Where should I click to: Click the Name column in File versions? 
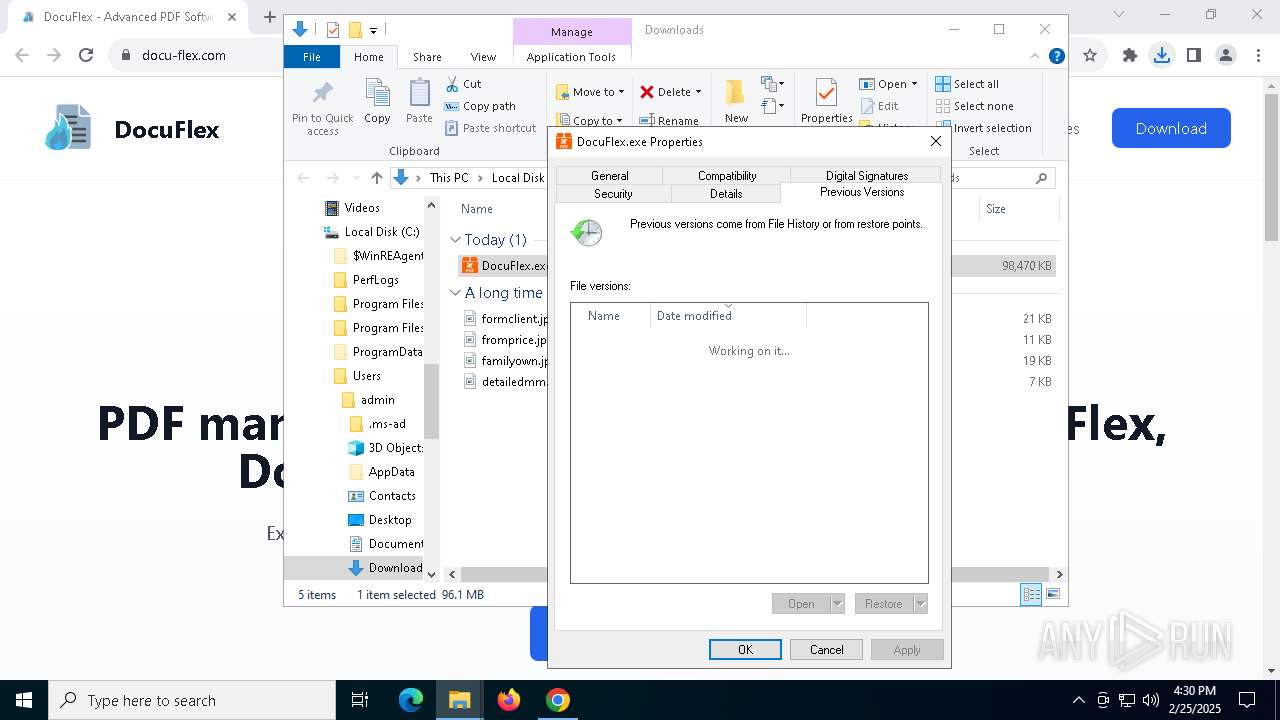coord(611,316)
